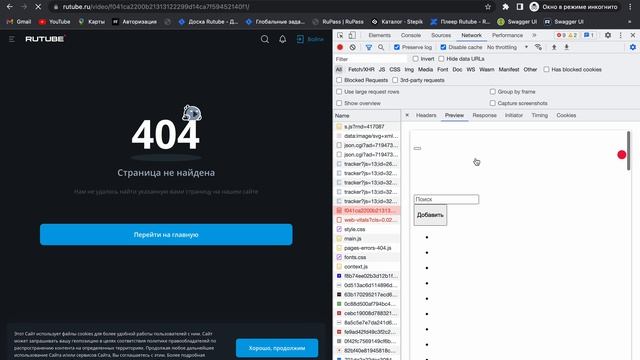Screen dimensions: 640x360
Task: Enable Show overview checkbox
Action: click(x=339, y=103)
